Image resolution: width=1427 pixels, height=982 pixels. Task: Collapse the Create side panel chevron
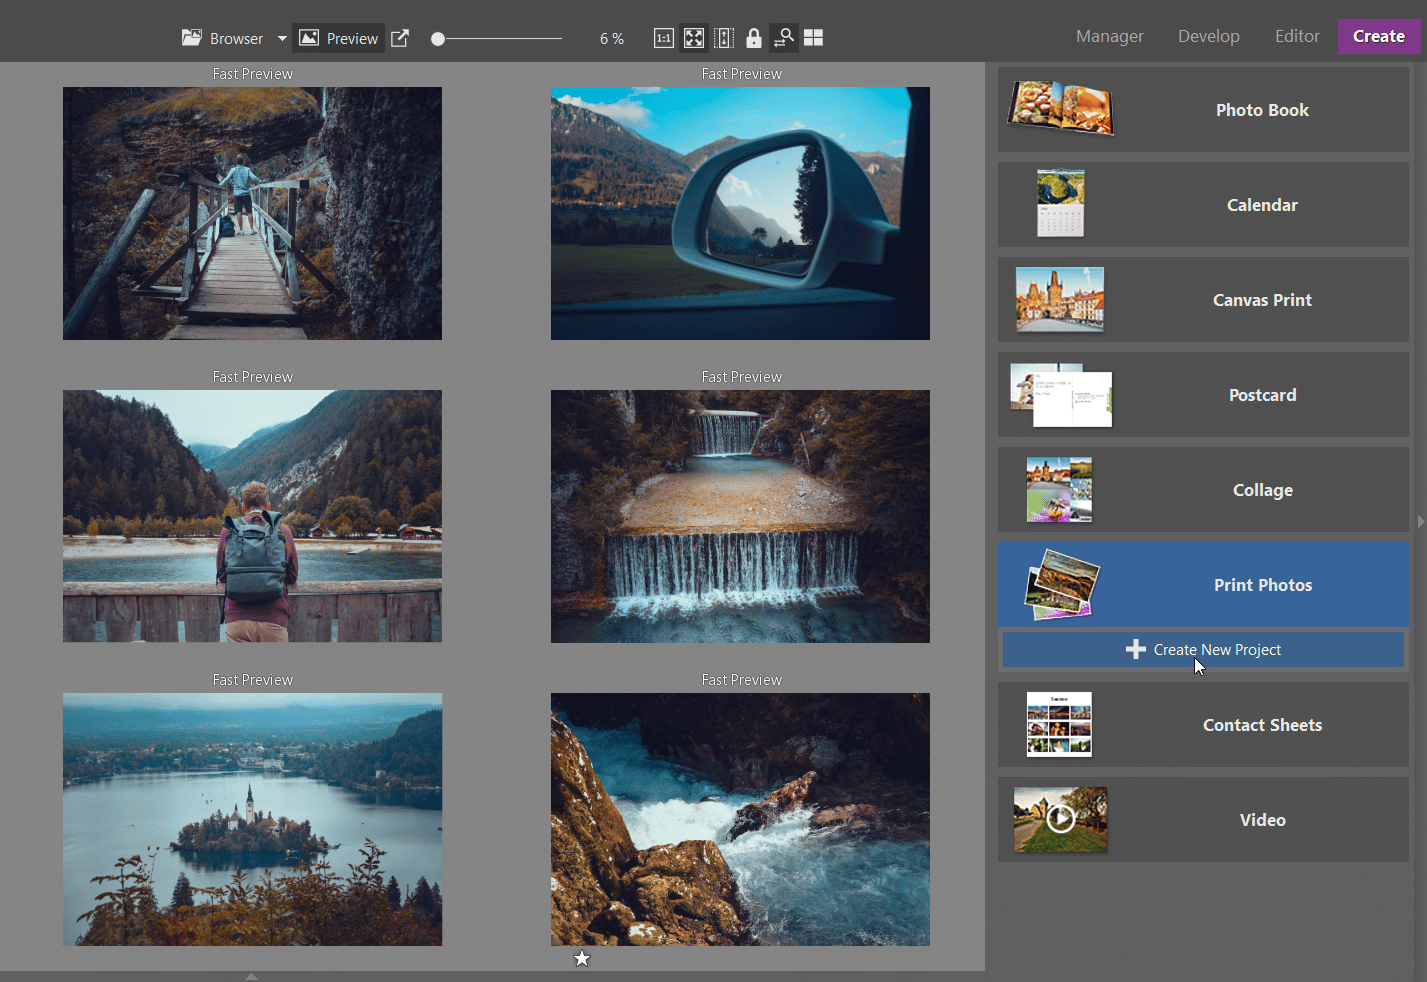(x=1420, y=521)
